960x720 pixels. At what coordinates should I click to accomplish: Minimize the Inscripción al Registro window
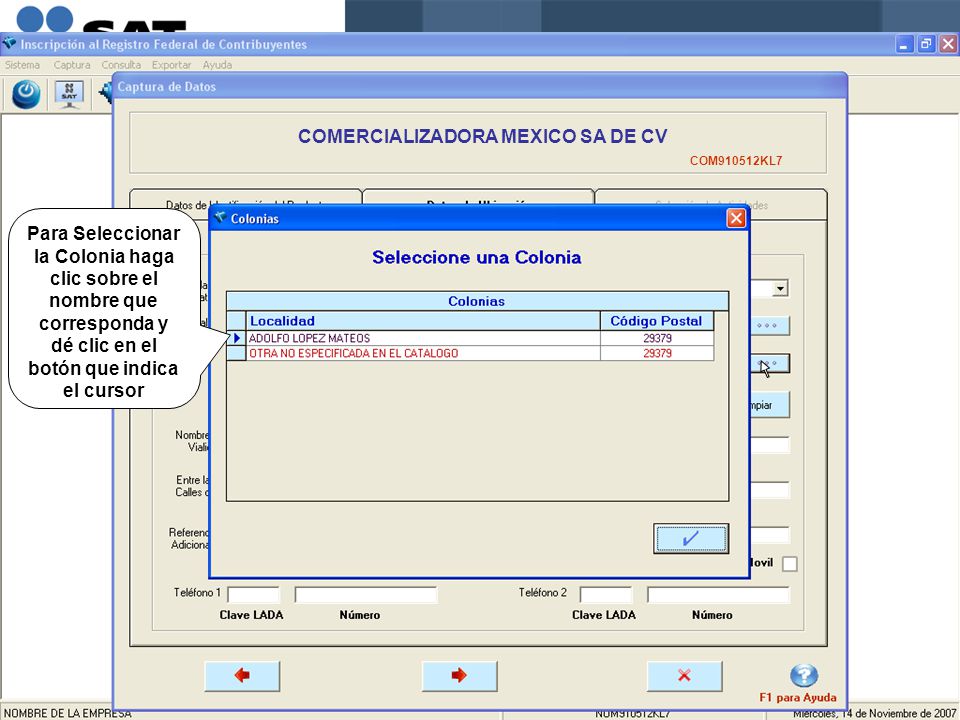coord(904,44)
